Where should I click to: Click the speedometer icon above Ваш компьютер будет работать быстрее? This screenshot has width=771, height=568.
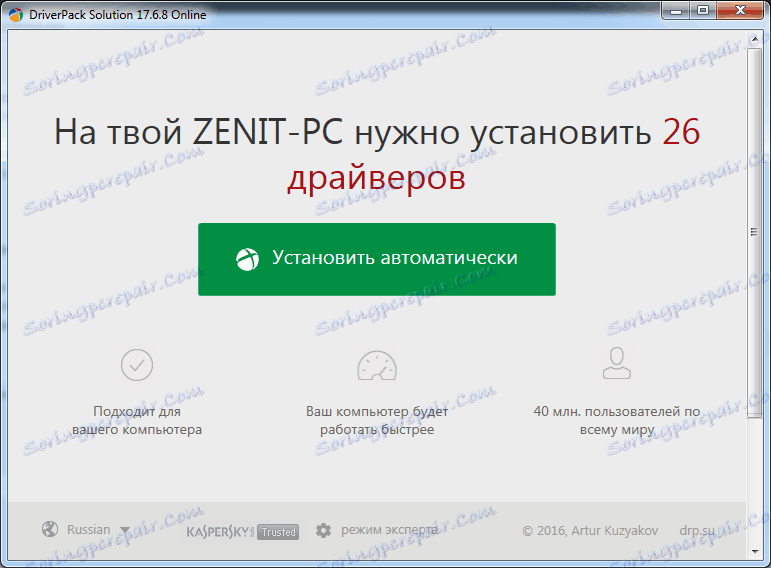pyautogui.click(x=377, y=365)
